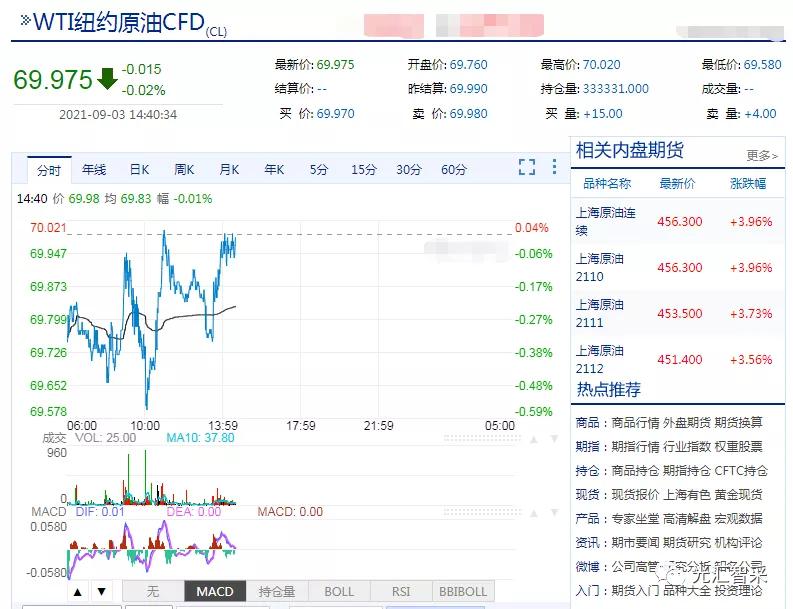Click the 权重股票 link
Screen dimensions: 793x609
[738, 447]
